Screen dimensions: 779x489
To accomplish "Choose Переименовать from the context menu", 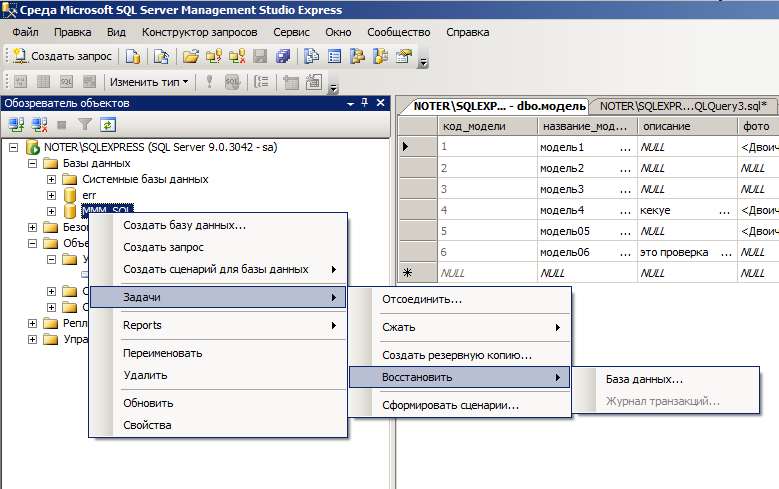I will coord(218,353).
